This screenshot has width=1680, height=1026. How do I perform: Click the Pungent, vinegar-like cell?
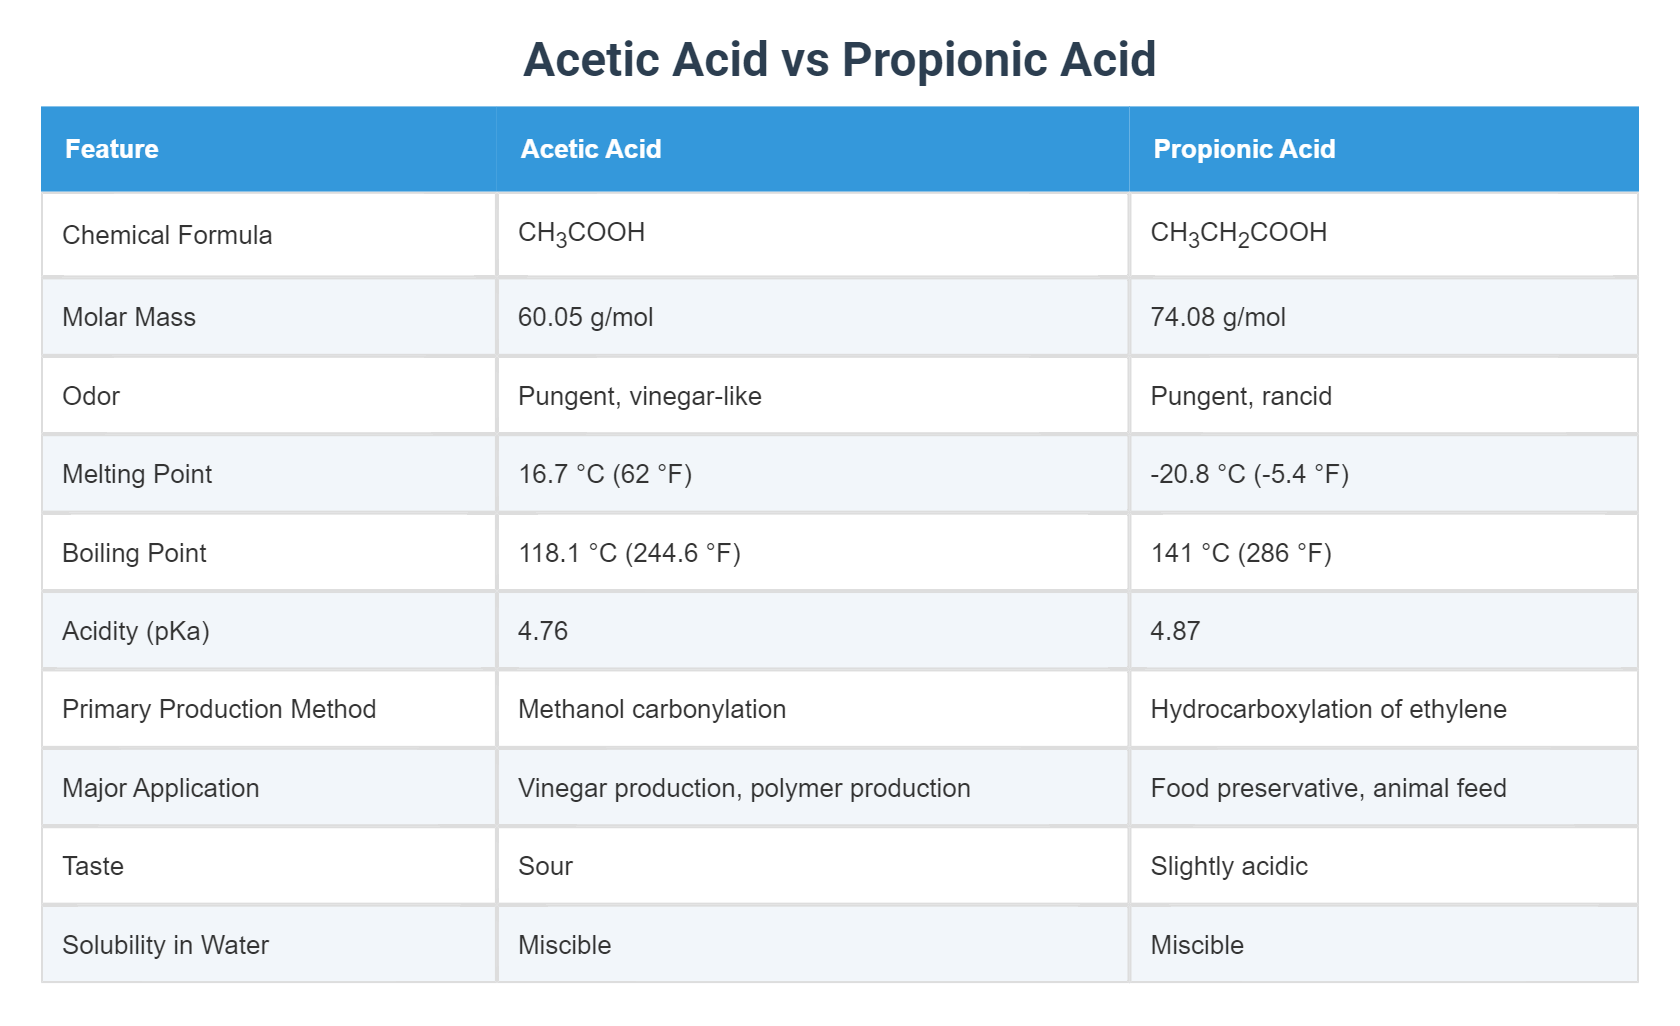(x=639, y=396)
